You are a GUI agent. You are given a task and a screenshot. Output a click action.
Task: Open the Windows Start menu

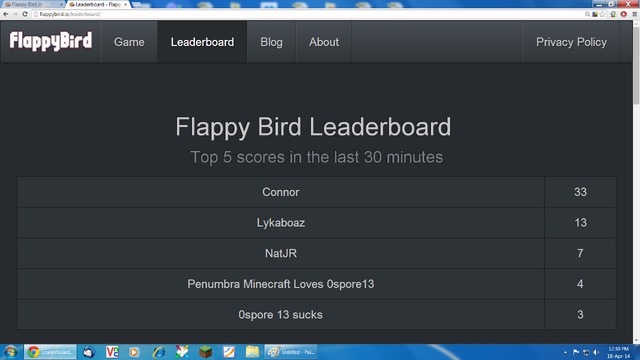pyautogui.click(x=11, y=352)
